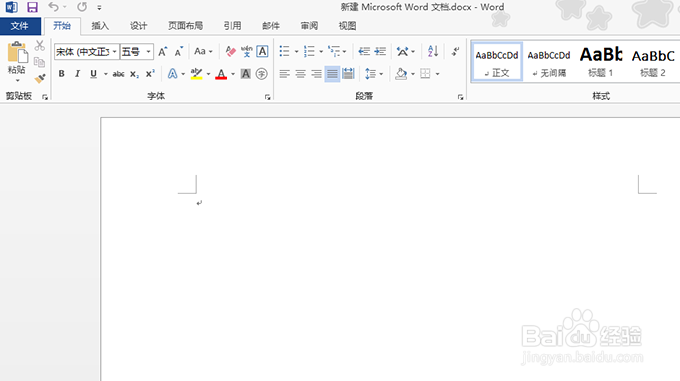Clear all formatting with the eraser icon
The width and height of the screenshot is (680, 381).
pyautogui.click(x=230, y=52)
